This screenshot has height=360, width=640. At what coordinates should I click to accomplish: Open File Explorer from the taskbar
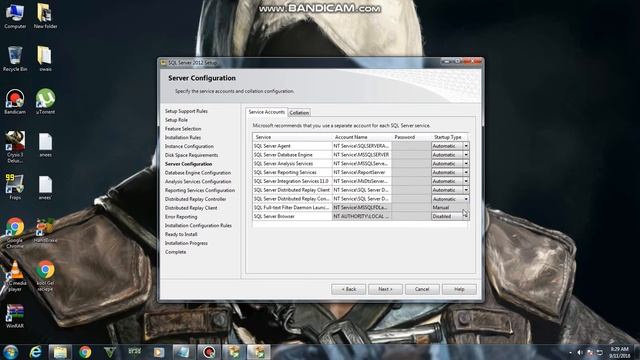[x=60, y=352]
